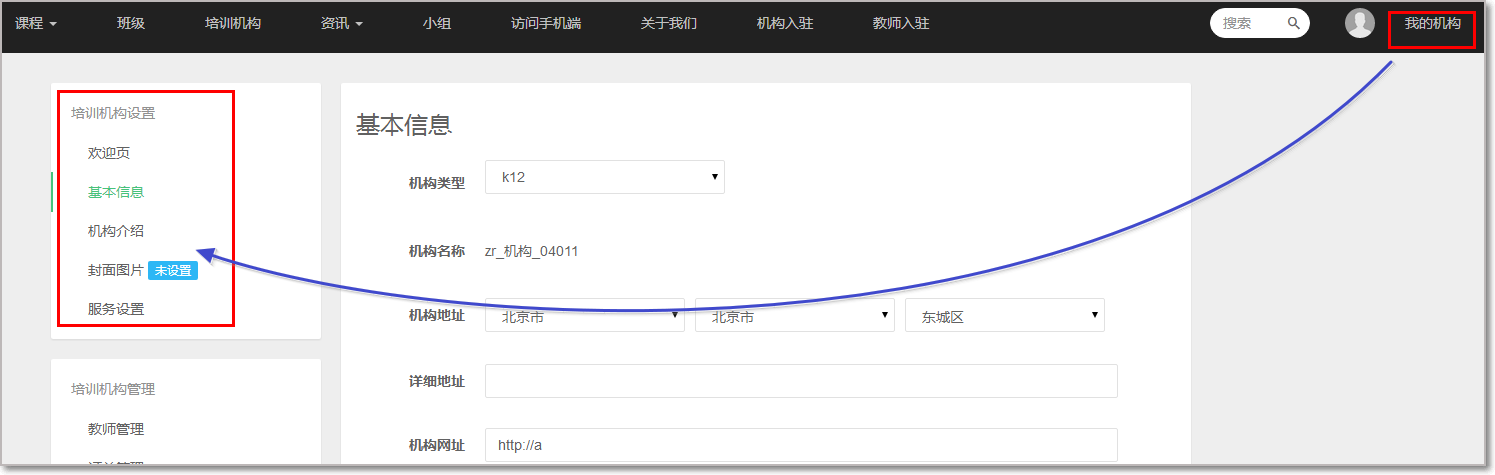
Task: Select 基本信息 sidebar item
Action: click(x=116, y=192)
